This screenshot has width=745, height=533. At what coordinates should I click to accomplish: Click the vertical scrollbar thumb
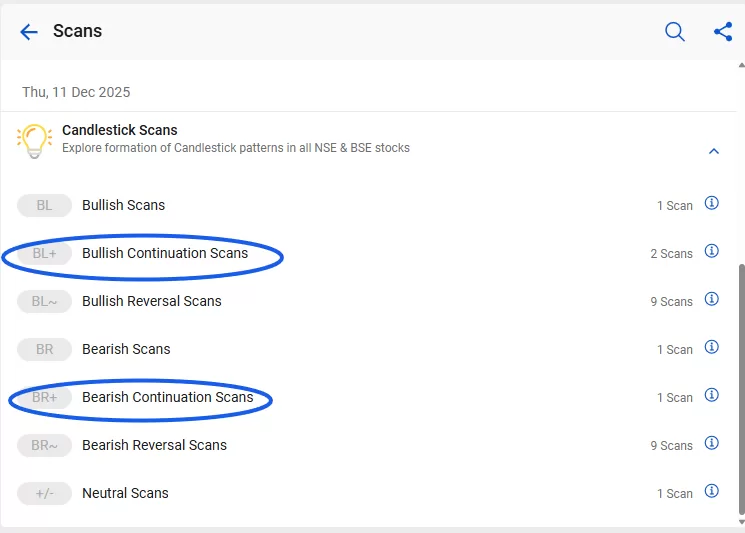740,390
